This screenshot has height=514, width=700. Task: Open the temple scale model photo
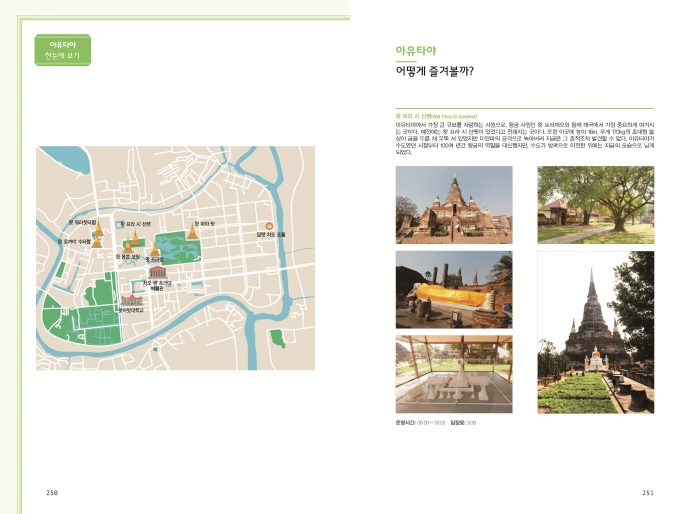click(x=453, y=374)
